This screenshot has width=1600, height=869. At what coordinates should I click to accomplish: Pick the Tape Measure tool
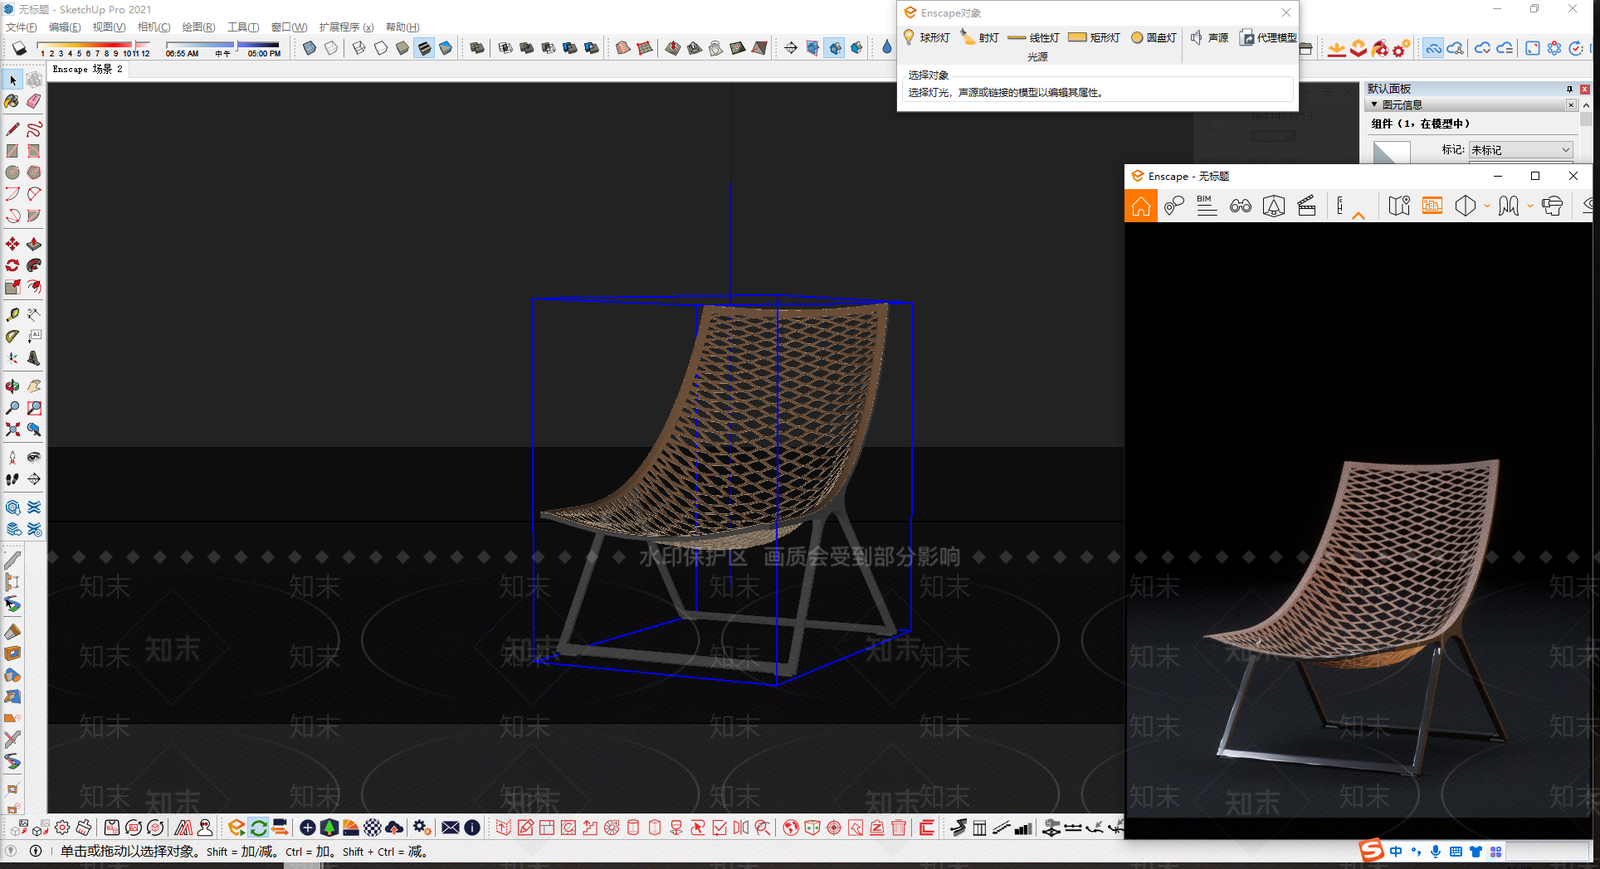(12, 315)
